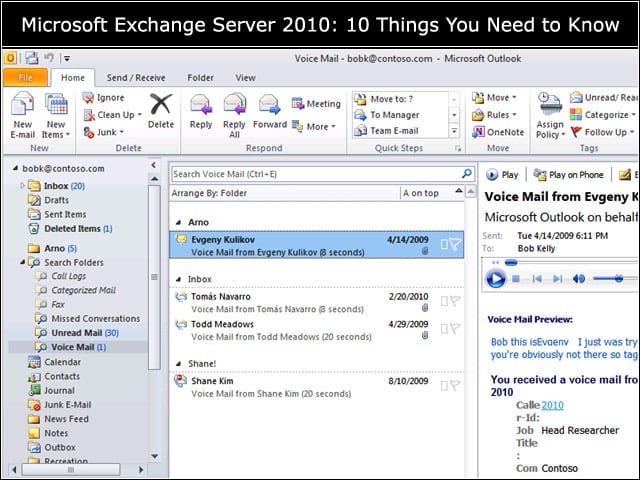
Task: Flag the Todd Meadows message
Action: click(455, 329)
